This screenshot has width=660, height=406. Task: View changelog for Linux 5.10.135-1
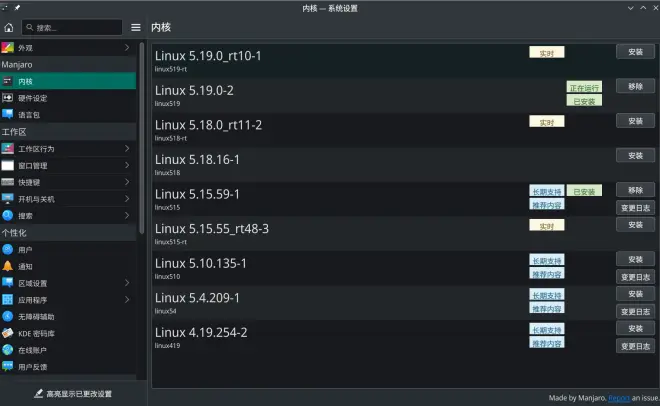click(635, 277)
